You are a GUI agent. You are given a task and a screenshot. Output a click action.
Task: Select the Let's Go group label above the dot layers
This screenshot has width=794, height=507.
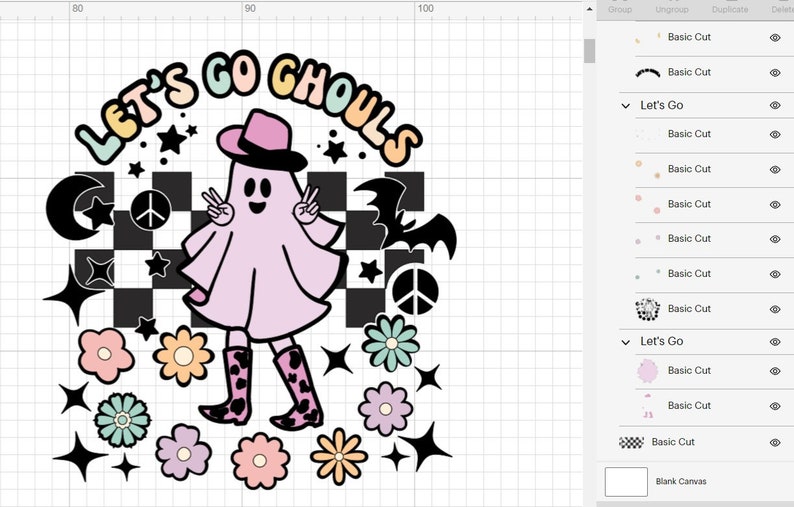pyautogui.click(x=661, y=105)
